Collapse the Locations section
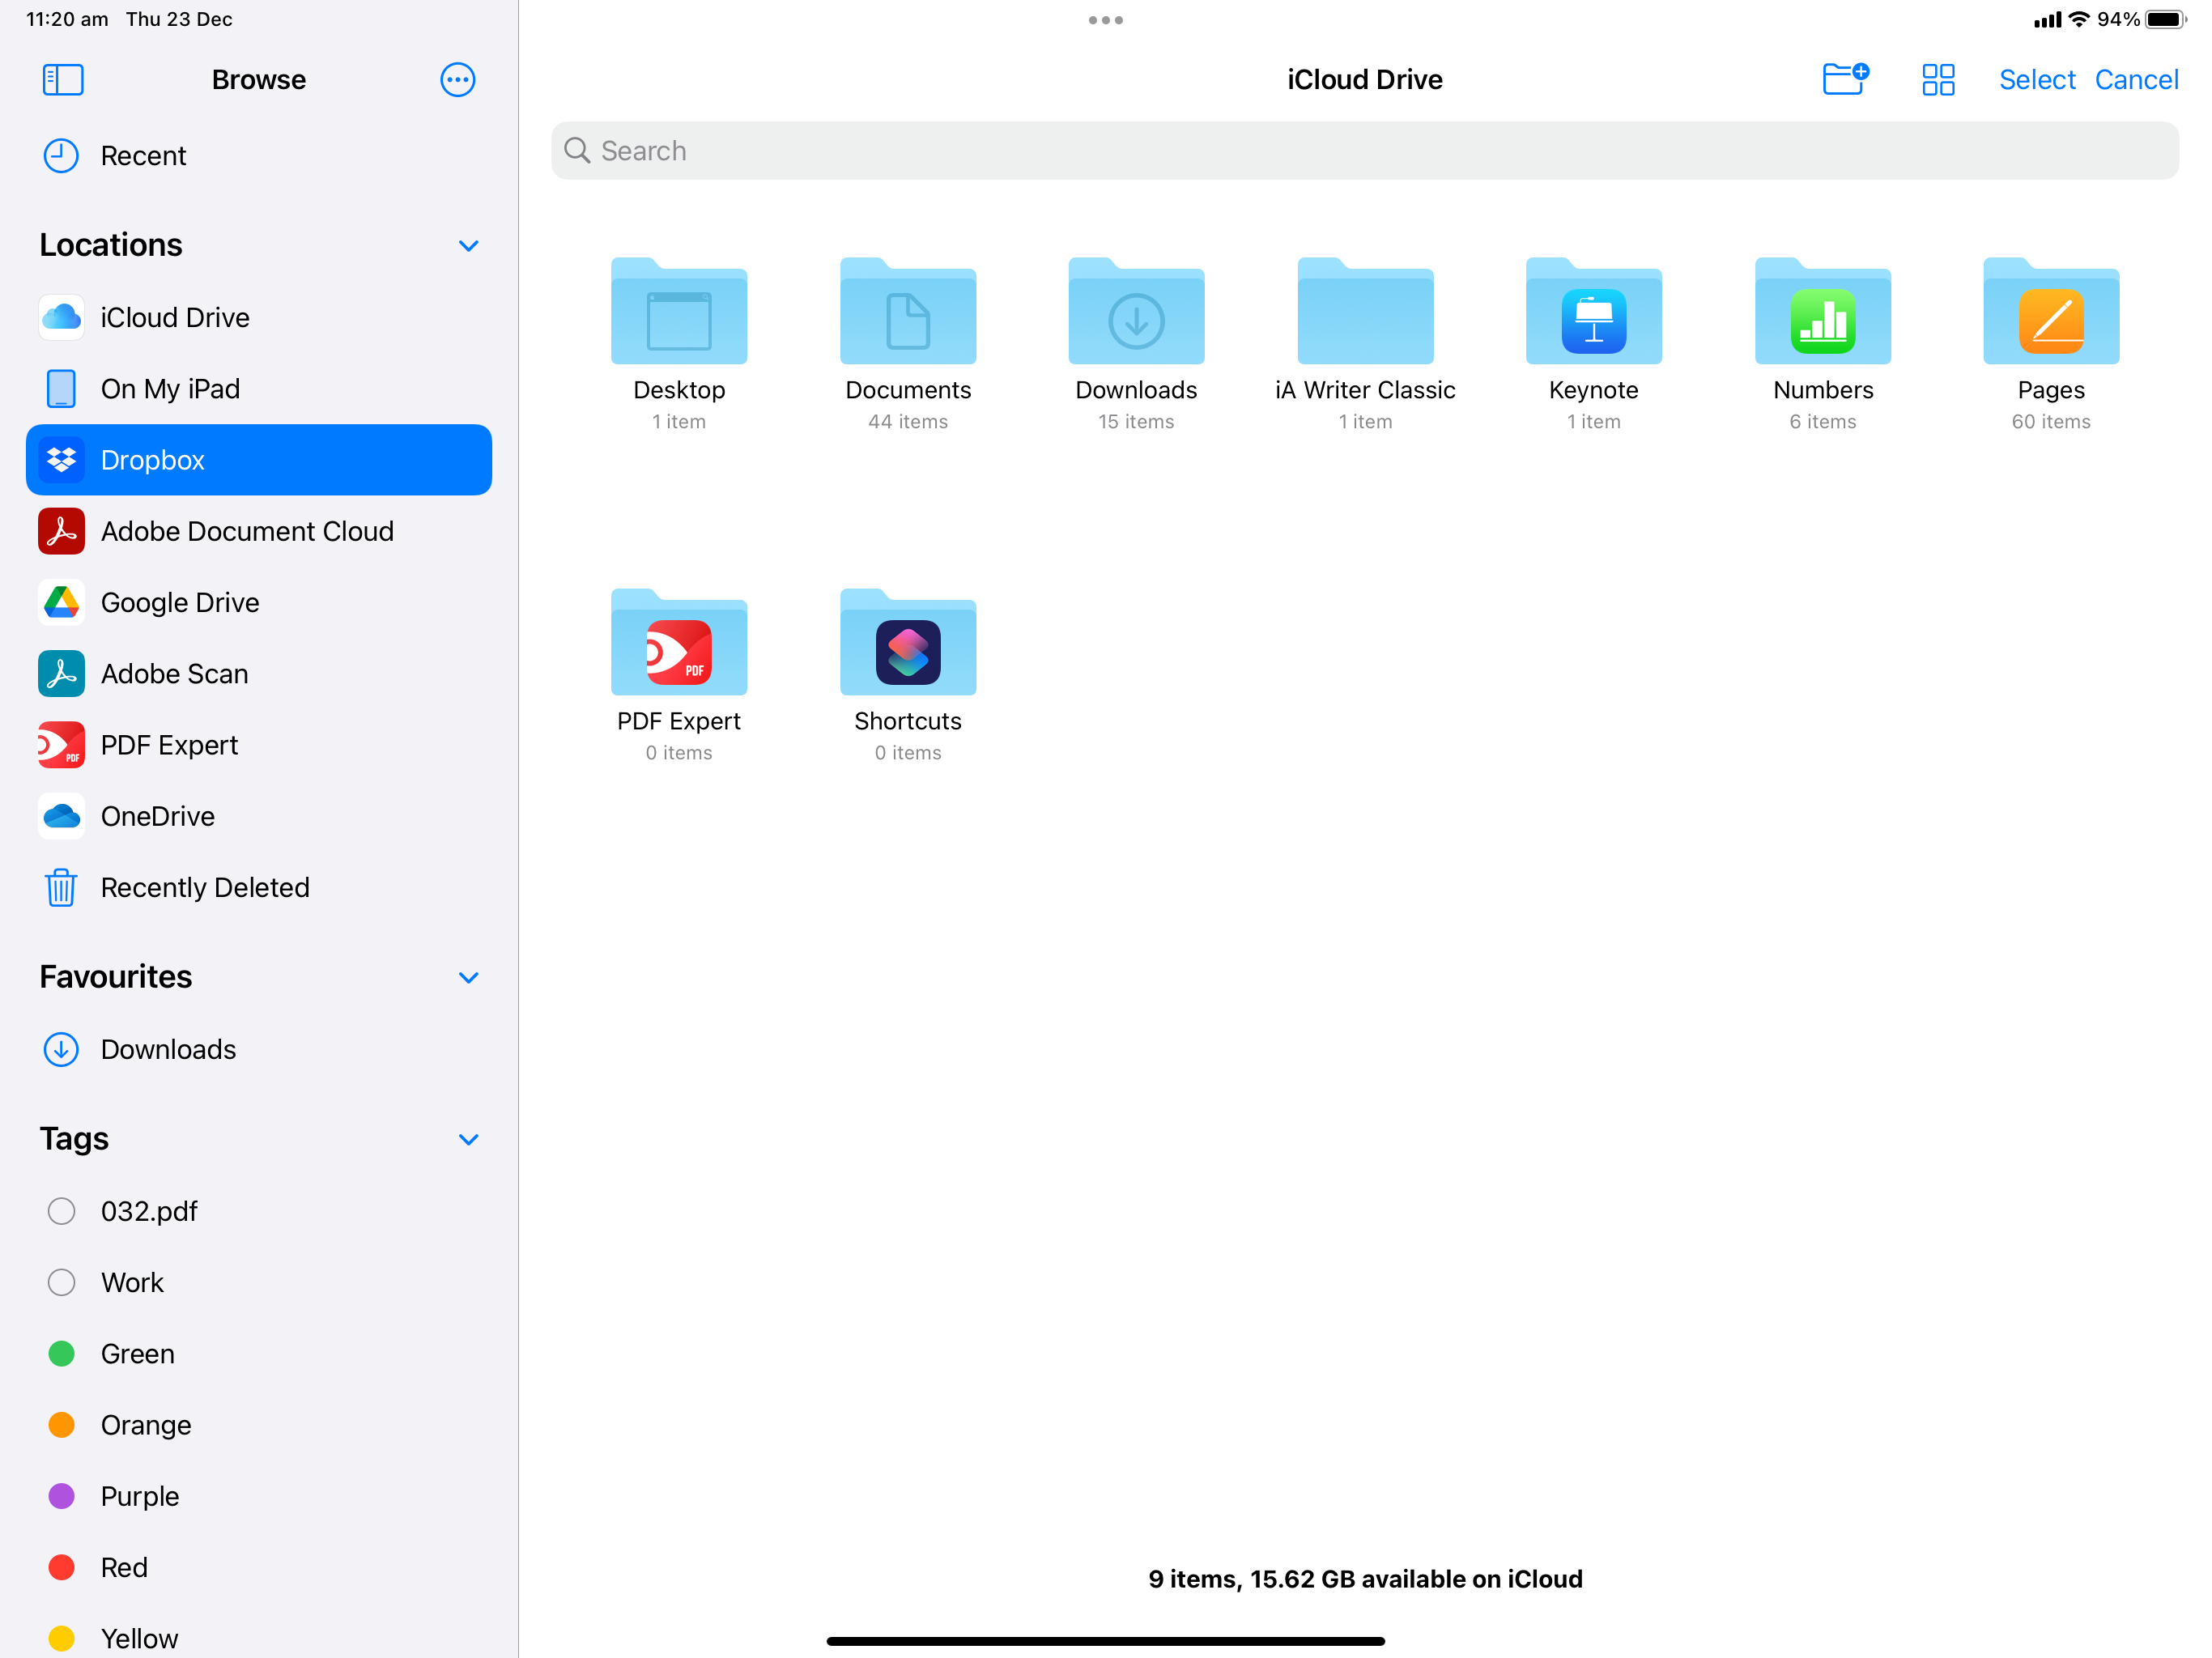Viewport: 2212px width, 1658px height. (x=468, y=246)
